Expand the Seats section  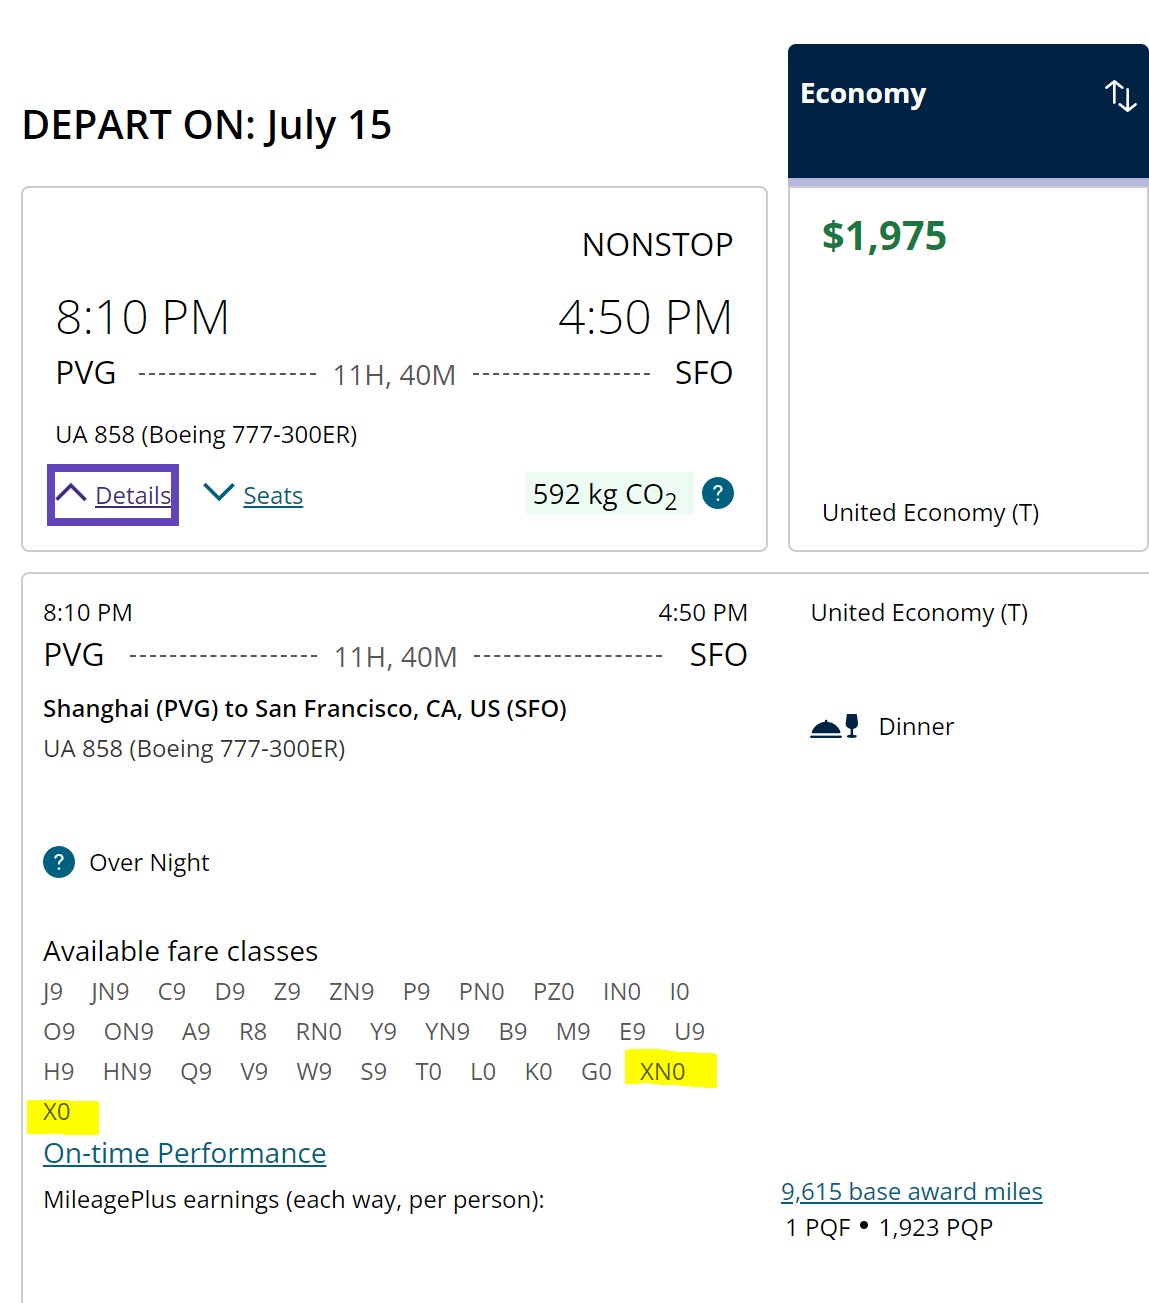pos(273,496)
